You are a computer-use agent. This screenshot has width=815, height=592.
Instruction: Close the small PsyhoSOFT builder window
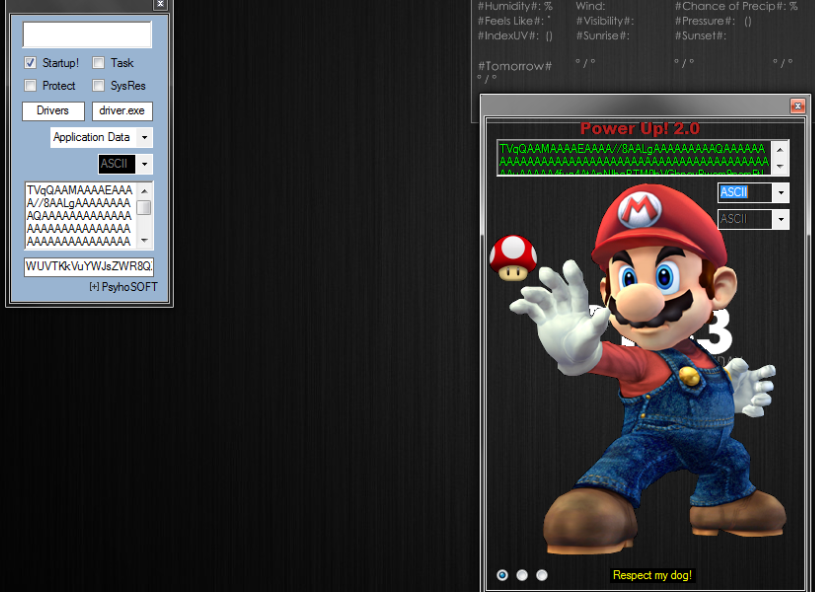pyautogui.click(x=160, y=4)
